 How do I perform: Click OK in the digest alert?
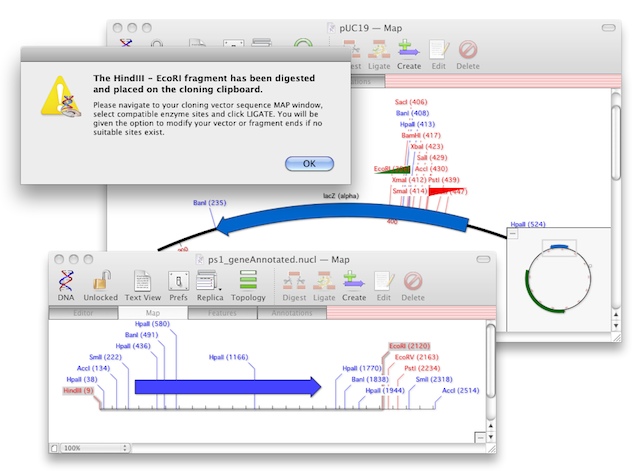pos(308,163)
